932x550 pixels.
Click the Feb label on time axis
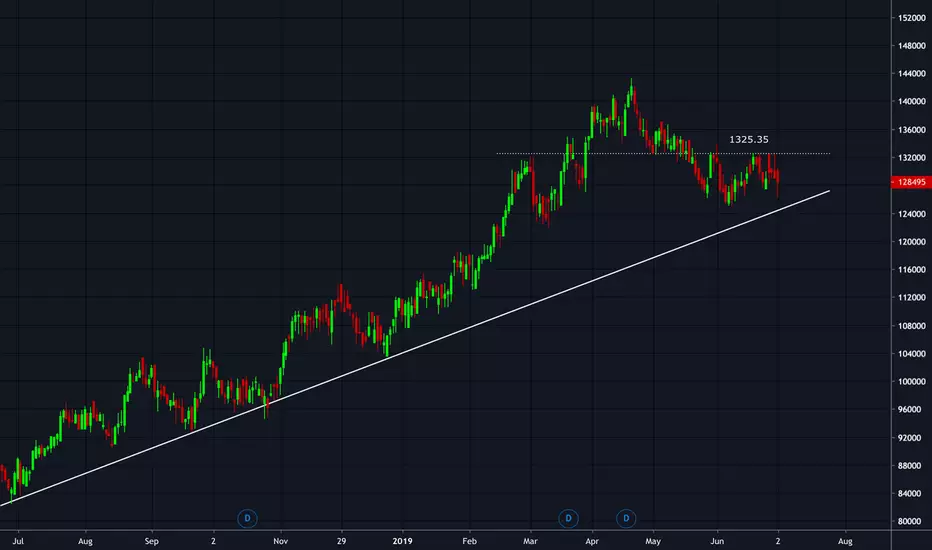(470, 541)
